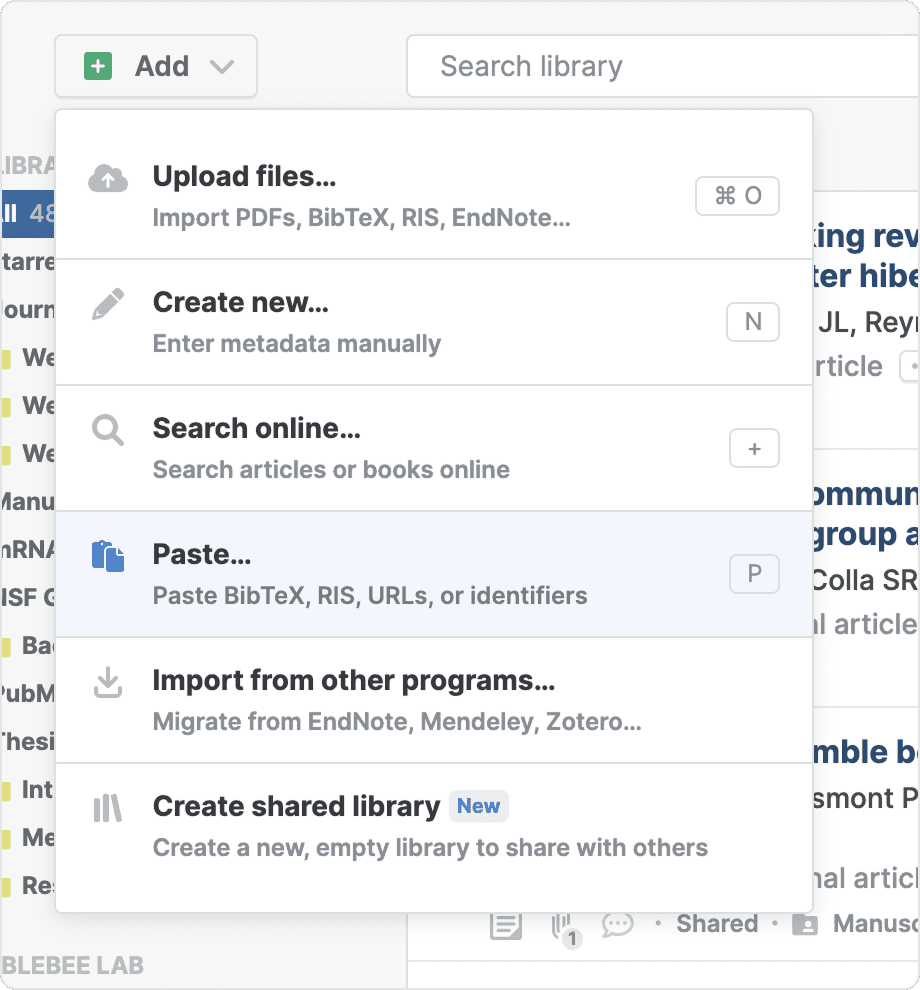Click the Shared label under the article
This screenshot has width=920, height=990.
tap(717, 924)
